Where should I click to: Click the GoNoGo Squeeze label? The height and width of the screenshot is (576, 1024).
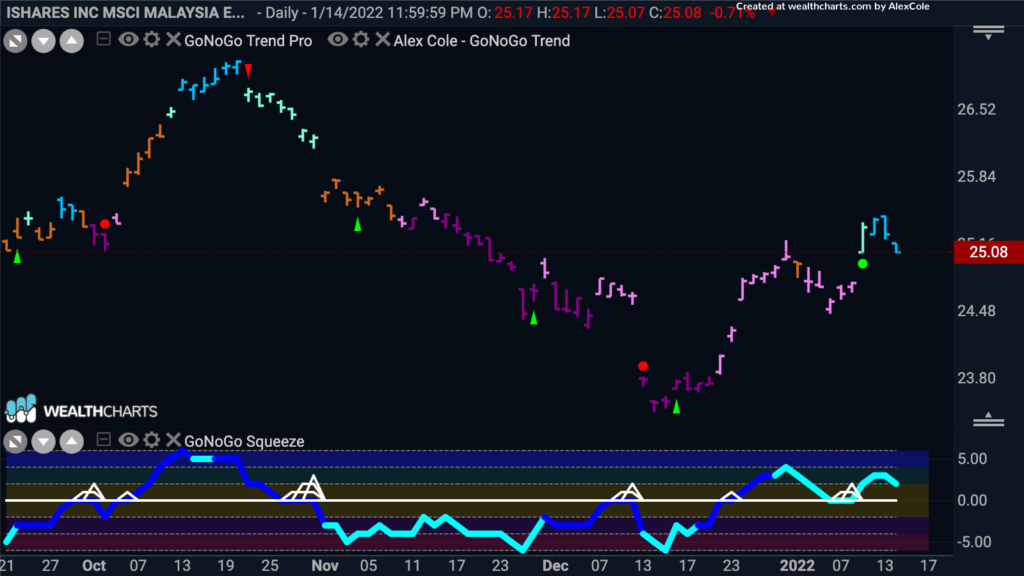click(x=244, y=441)
